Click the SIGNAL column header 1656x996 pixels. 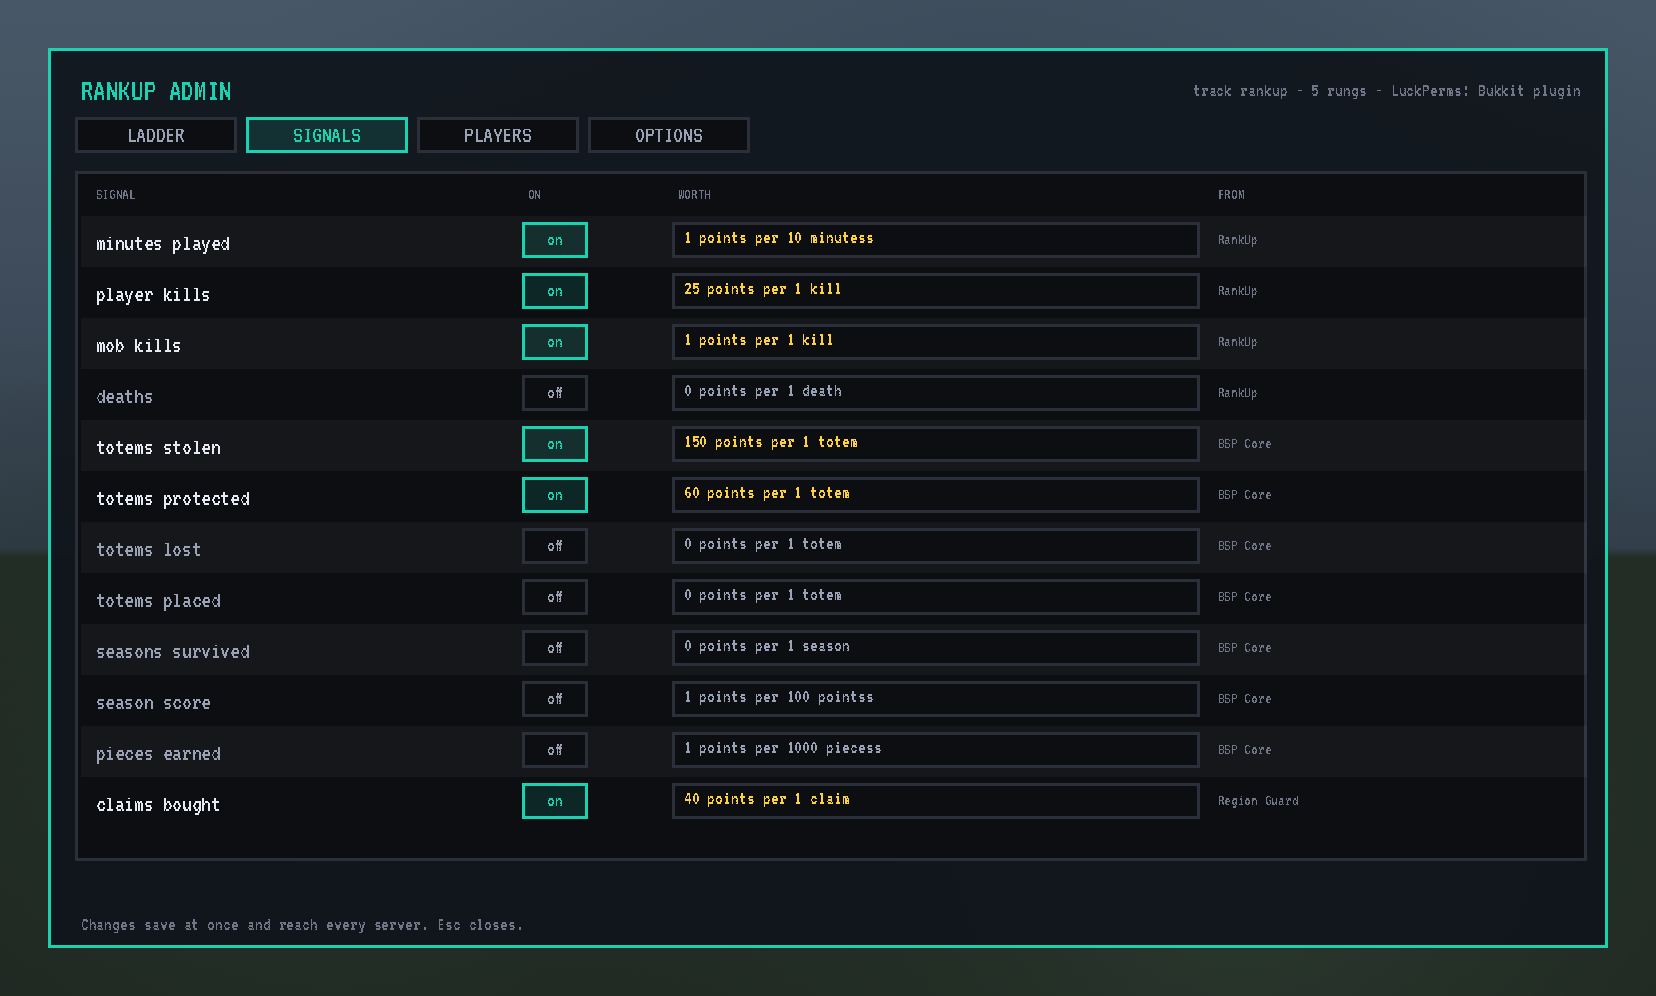click(x=115, y=195)
